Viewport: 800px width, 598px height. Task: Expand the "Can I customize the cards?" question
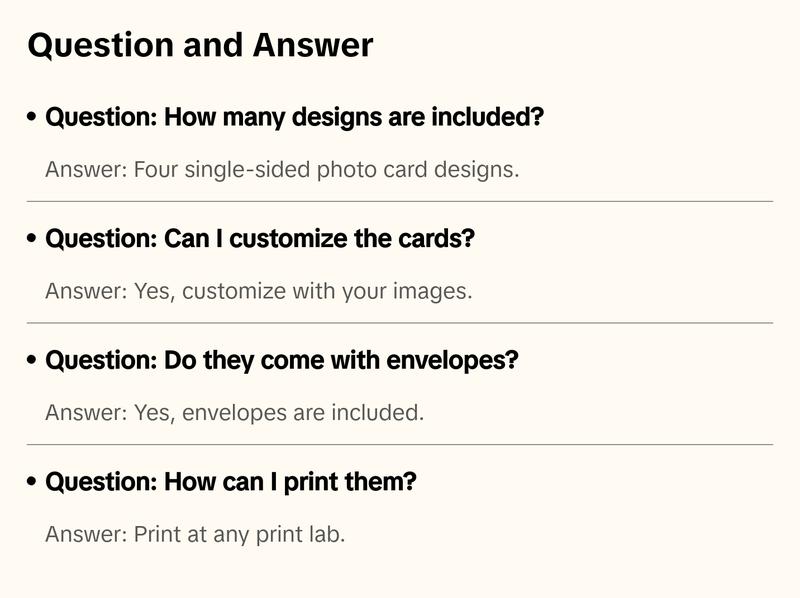tap(260, 240)
